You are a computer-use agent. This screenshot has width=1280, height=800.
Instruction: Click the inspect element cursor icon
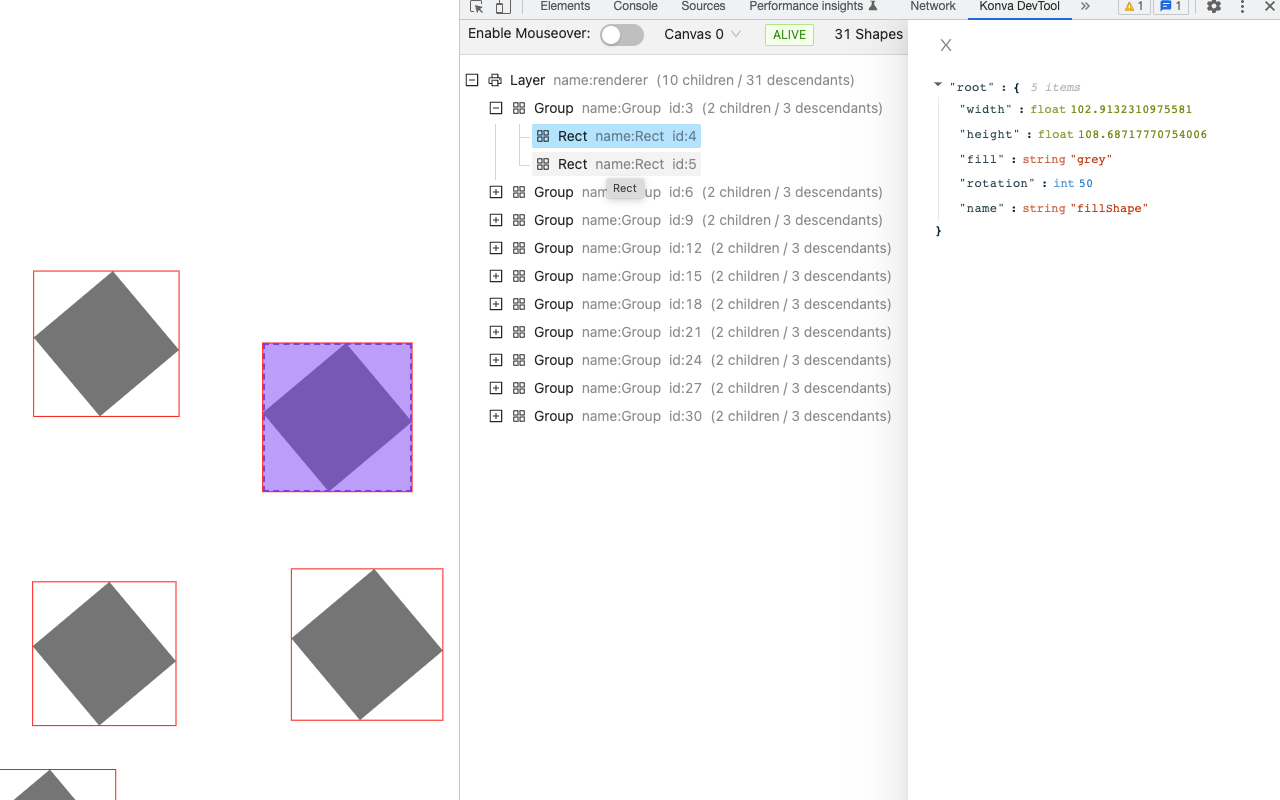click(477, 7)
